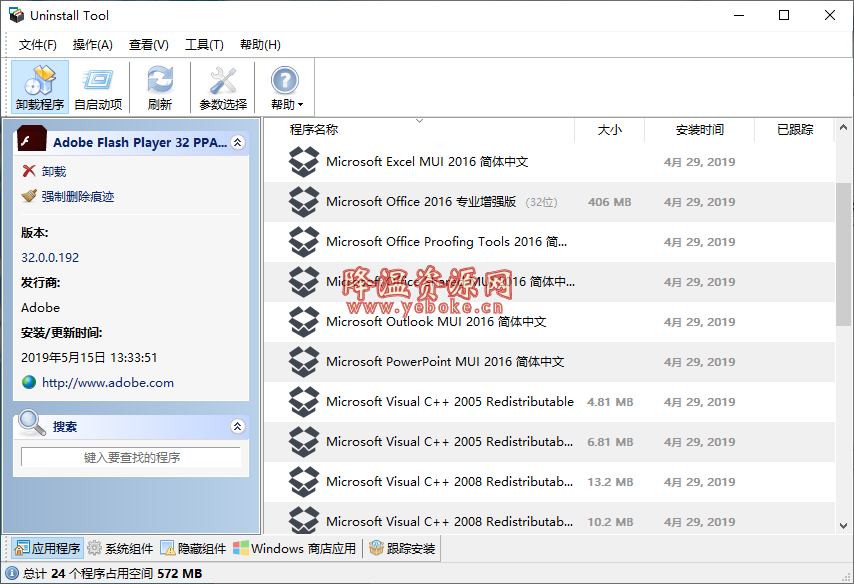Click the icon of the 6.81 MB Visual C++ 2005 row

[303, 442]
